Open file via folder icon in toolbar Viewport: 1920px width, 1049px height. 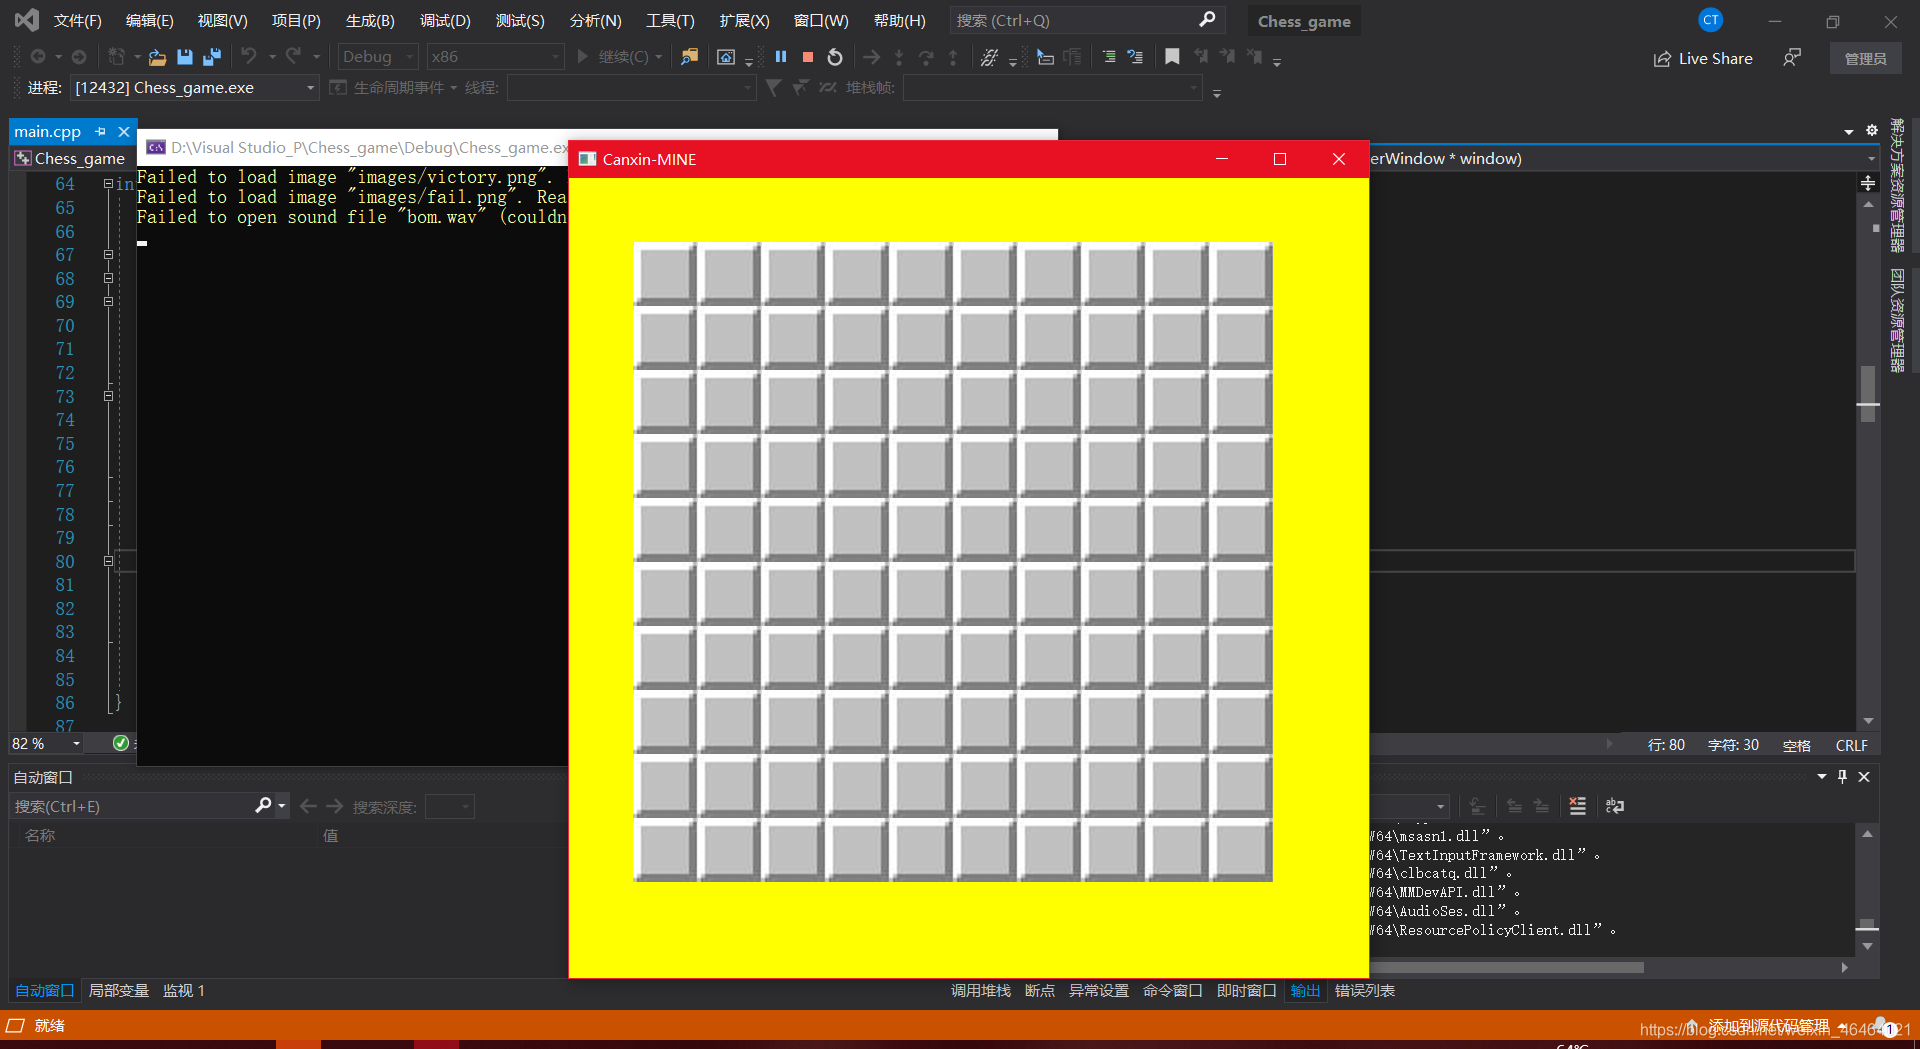[x=157, y=57]
